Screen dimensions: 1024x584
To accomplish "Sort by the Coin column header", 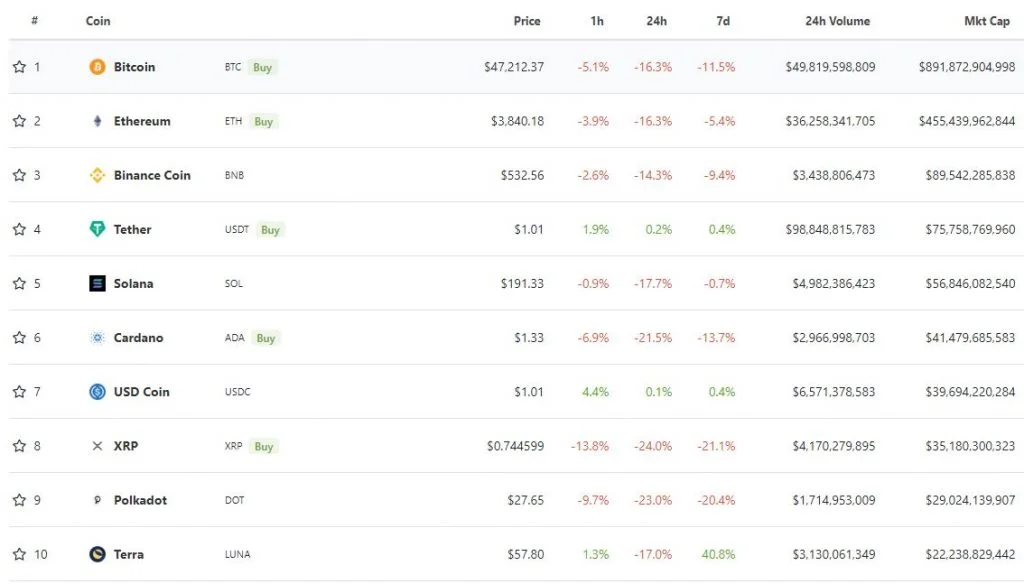I will [x=98, y=21].
